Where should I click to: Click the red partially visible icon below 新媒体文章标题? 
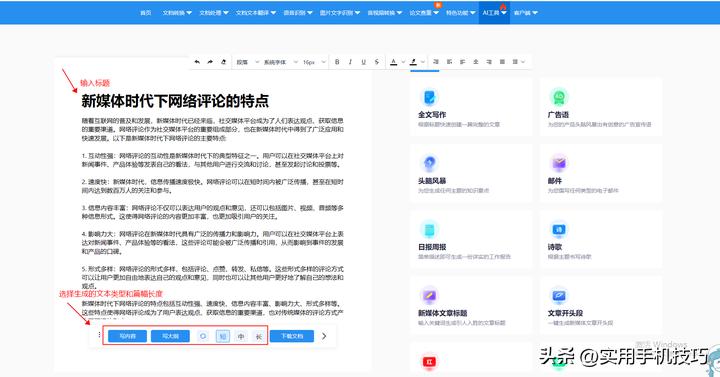coord(429,362)
